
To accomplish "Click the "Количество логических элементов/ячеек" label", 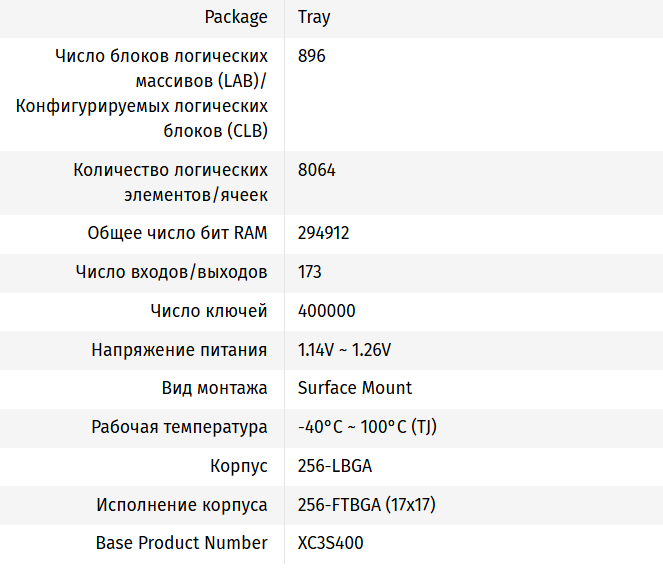I will tap(171, 182).
